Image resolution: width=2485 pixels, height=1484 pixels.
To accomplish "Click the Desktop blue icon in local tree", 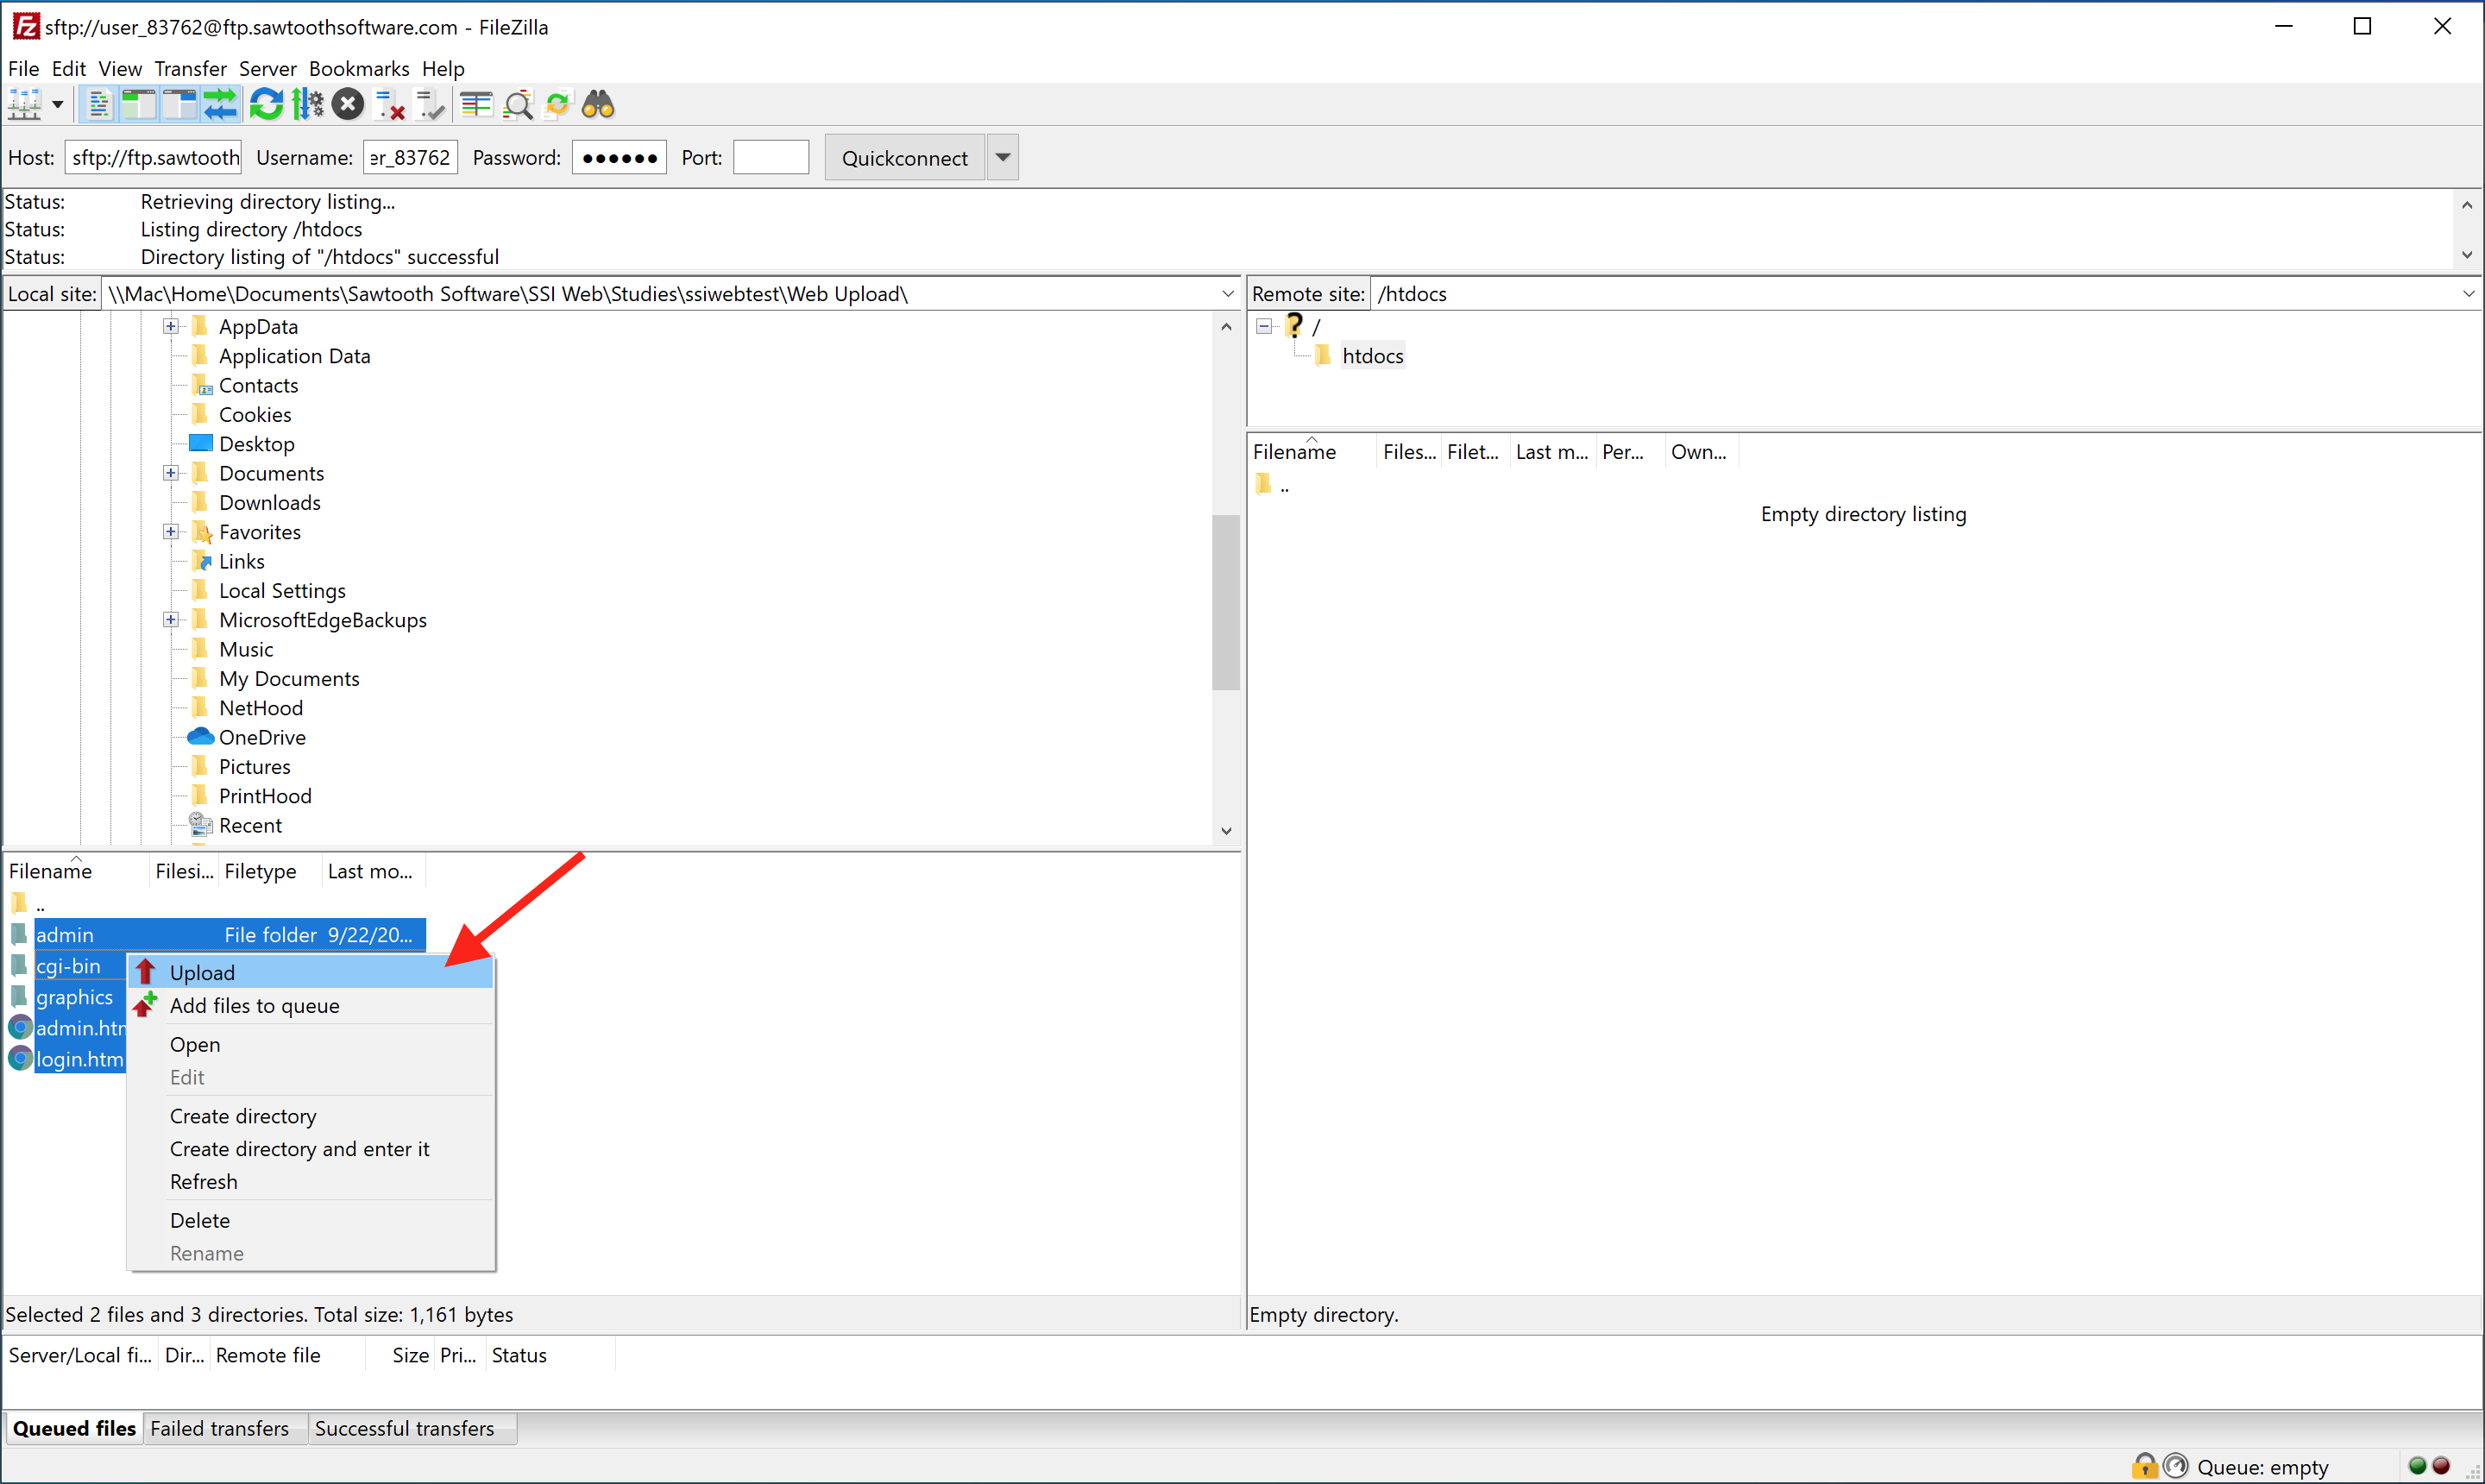I will 201,443.
